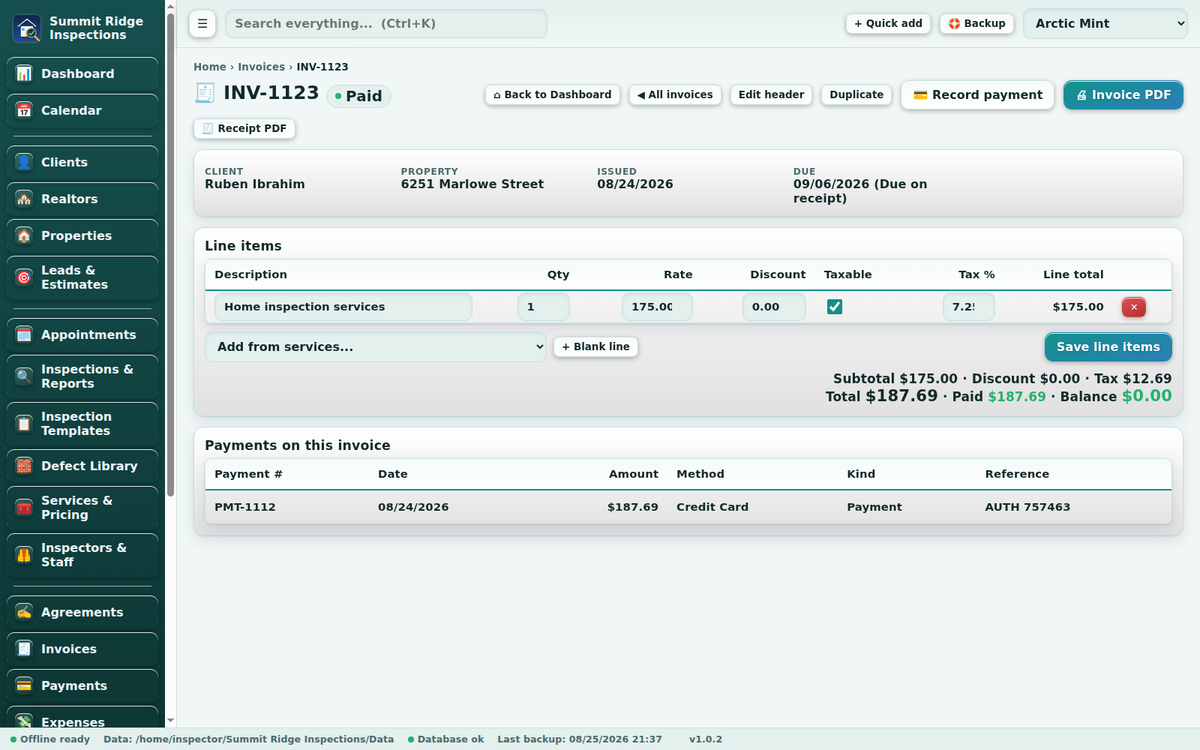1200x750 pixels.
Task: Click the Tax % input field
Action: pos(969,307)
